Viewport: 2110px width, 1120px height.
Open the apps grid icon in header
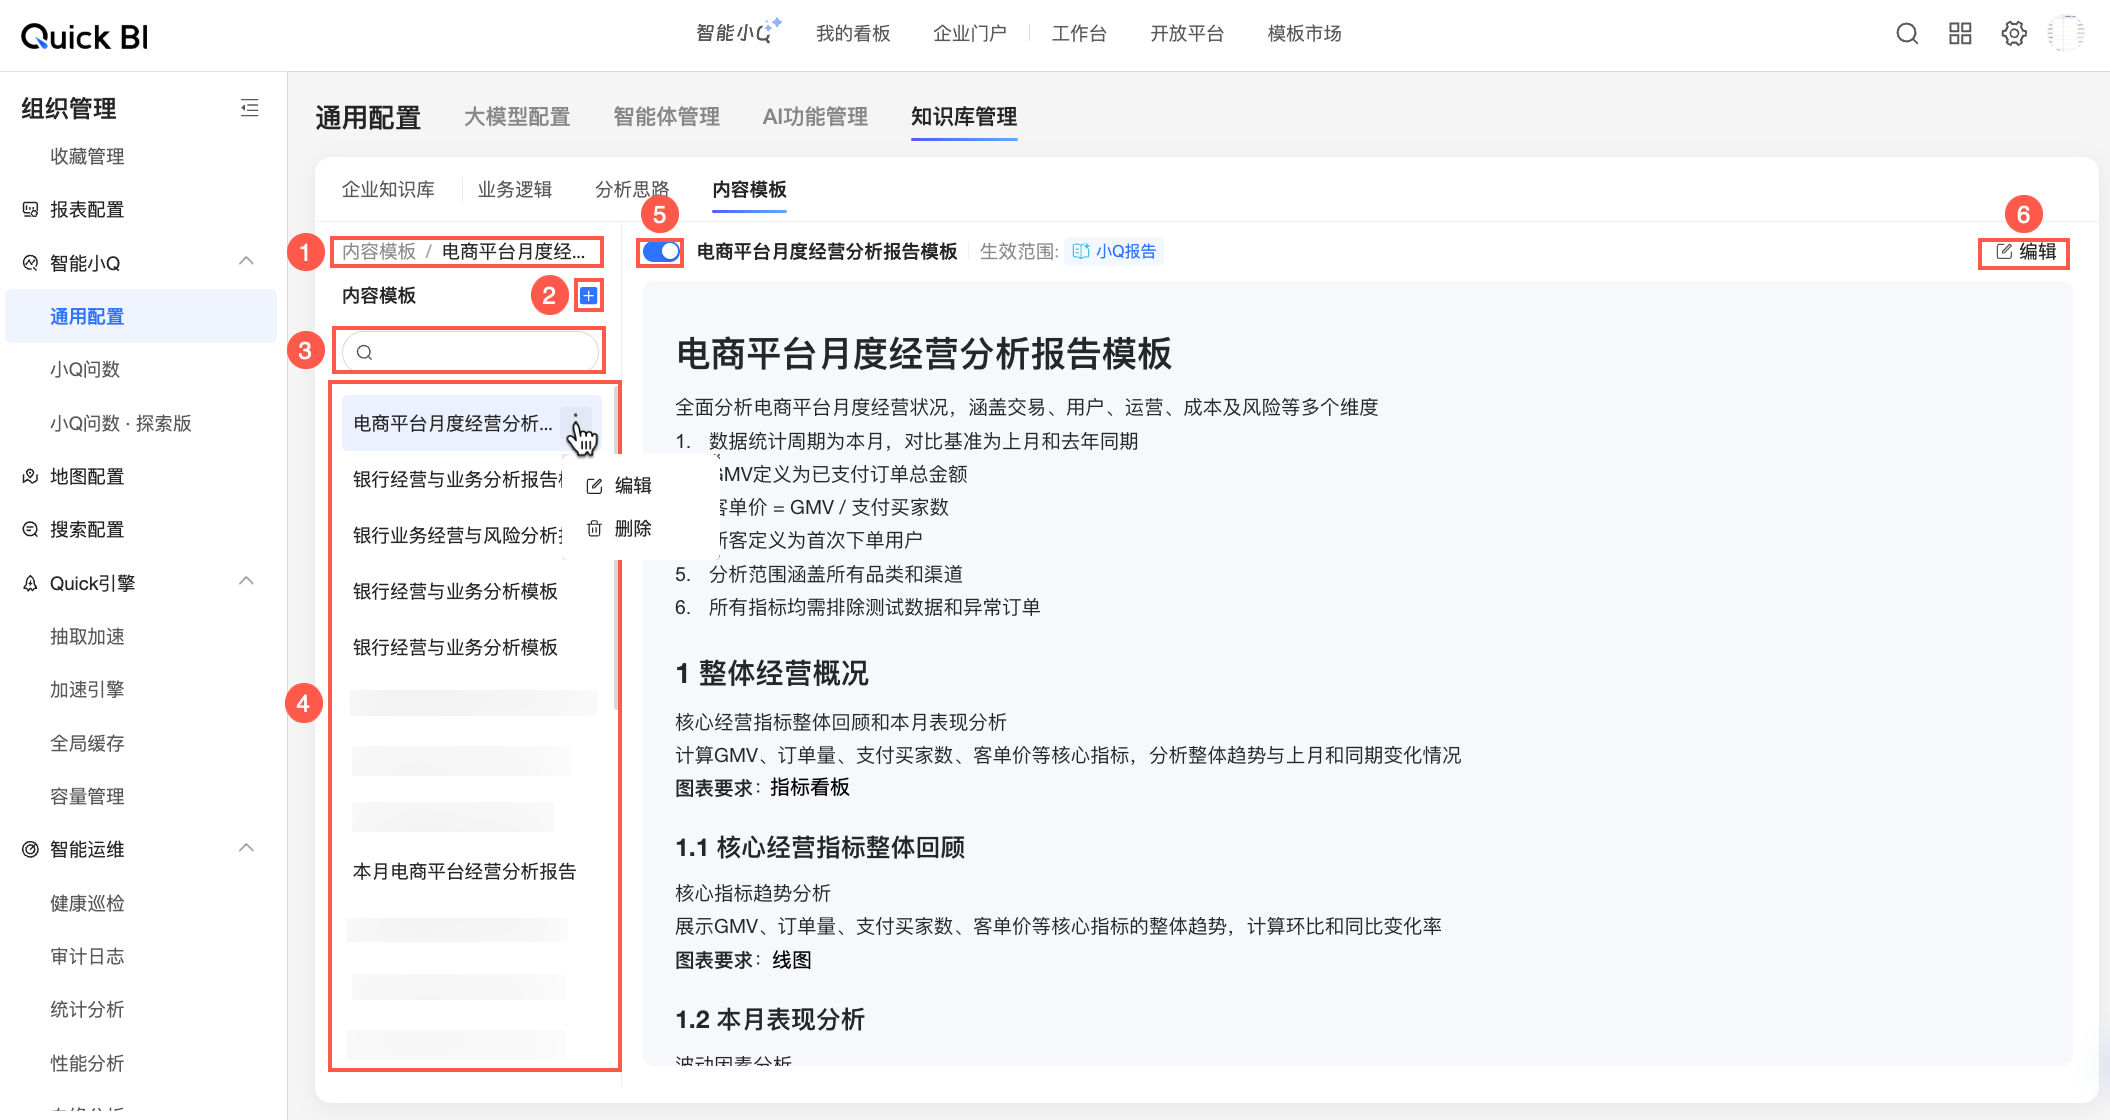1960,34
